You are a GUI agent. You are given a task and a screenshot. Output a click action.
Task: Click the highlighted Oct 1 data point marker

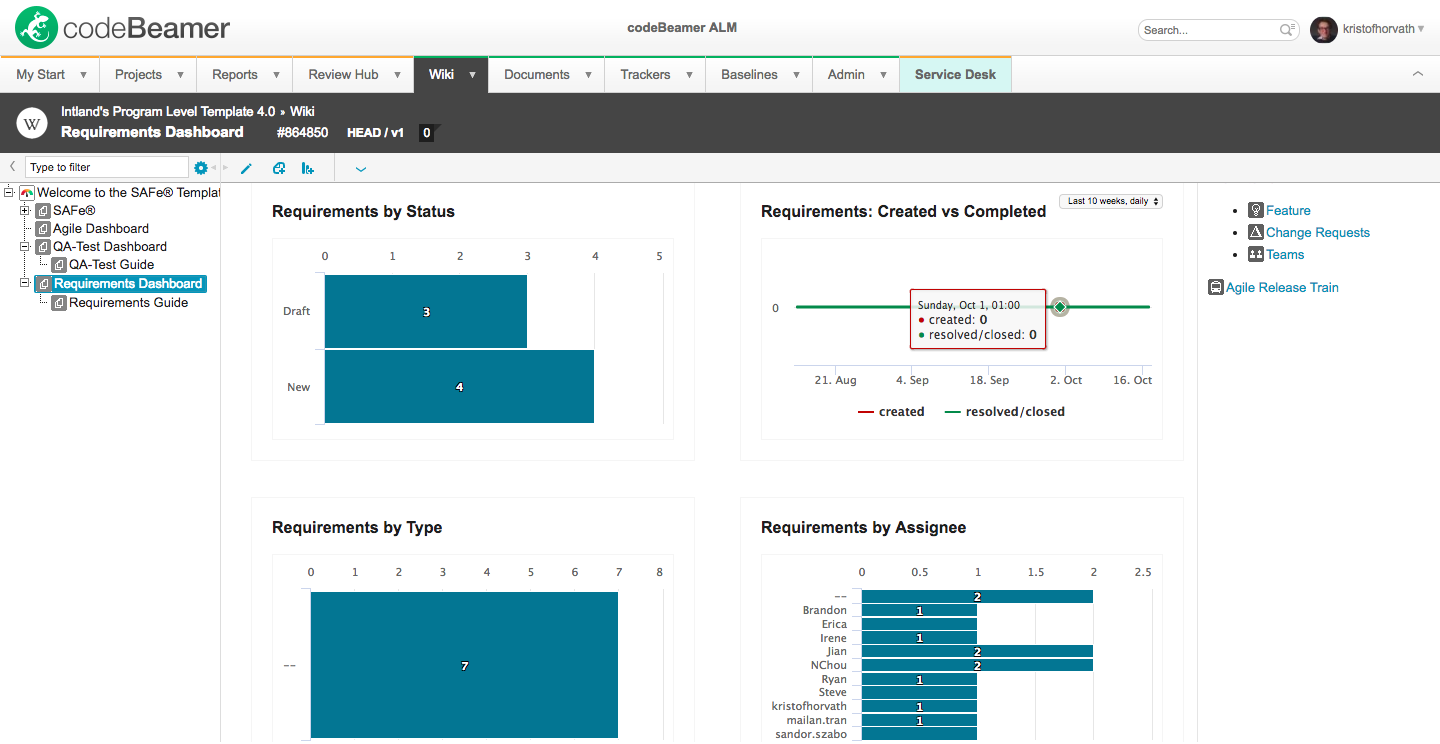pos(1060,307)
